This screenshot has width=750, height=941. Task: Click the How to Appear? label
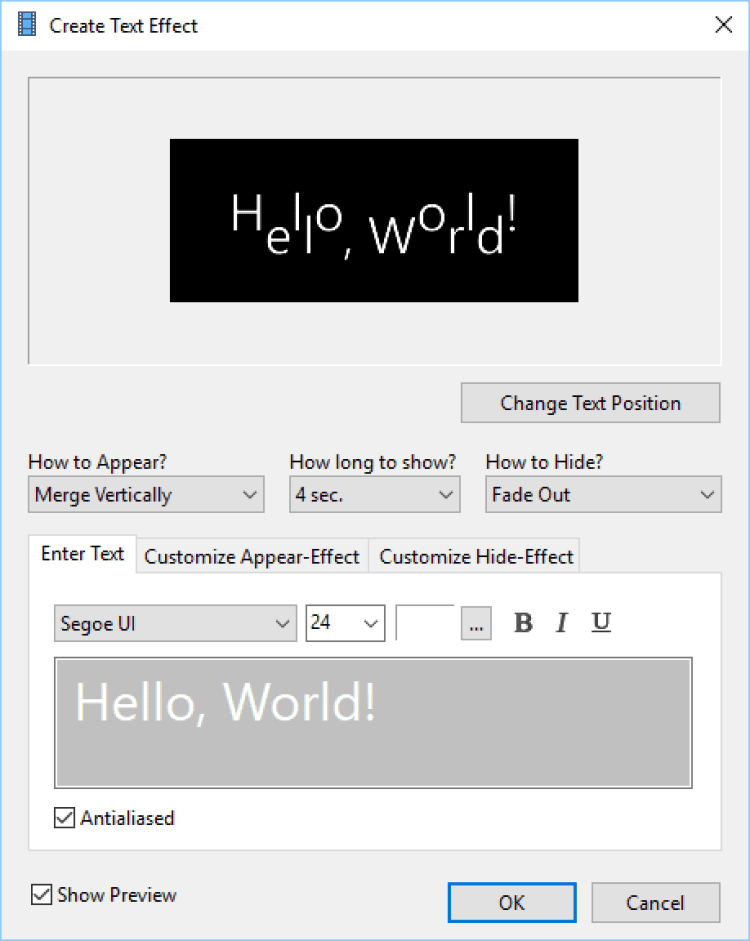97,462
